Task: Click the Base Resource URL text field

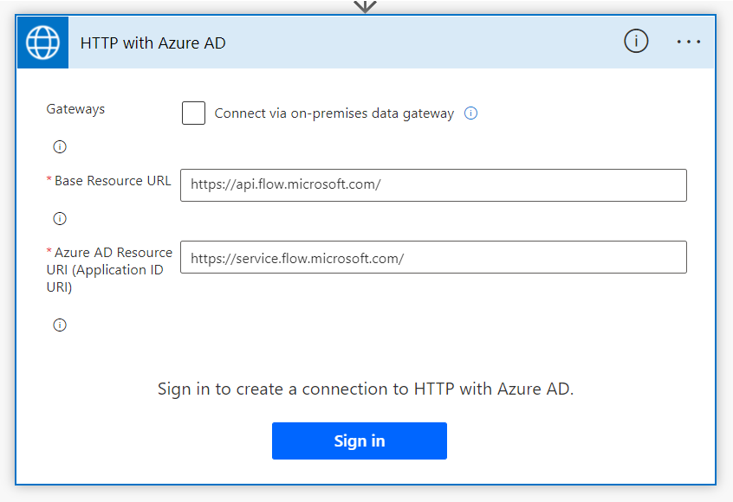Action: coord(433,185)
